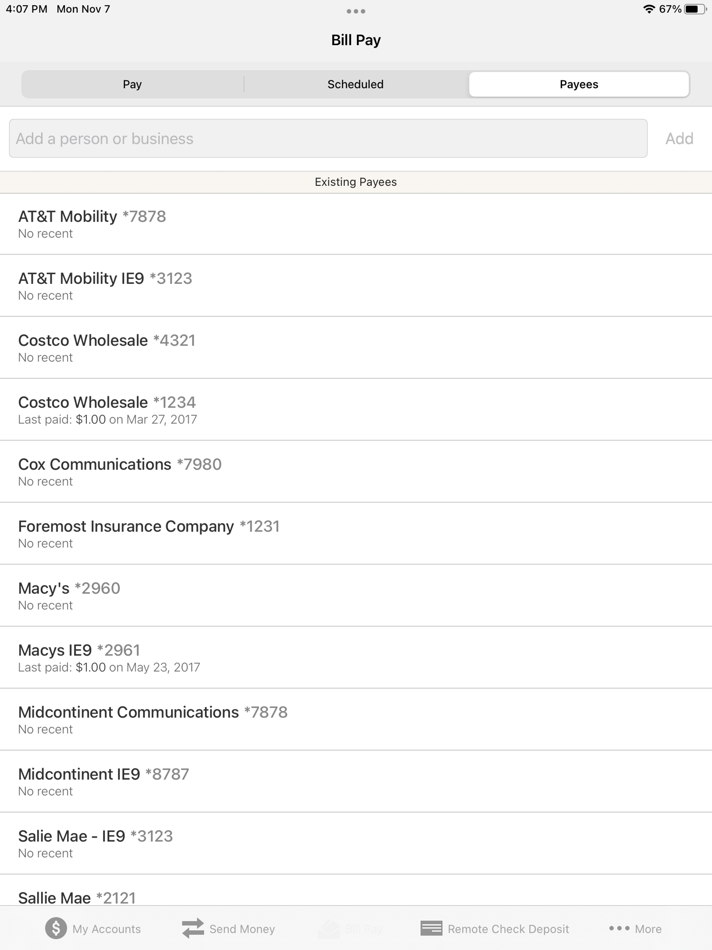Tap the Remote Check Deposit label
The image size is (712, 950).
click(x=508, y=929)
